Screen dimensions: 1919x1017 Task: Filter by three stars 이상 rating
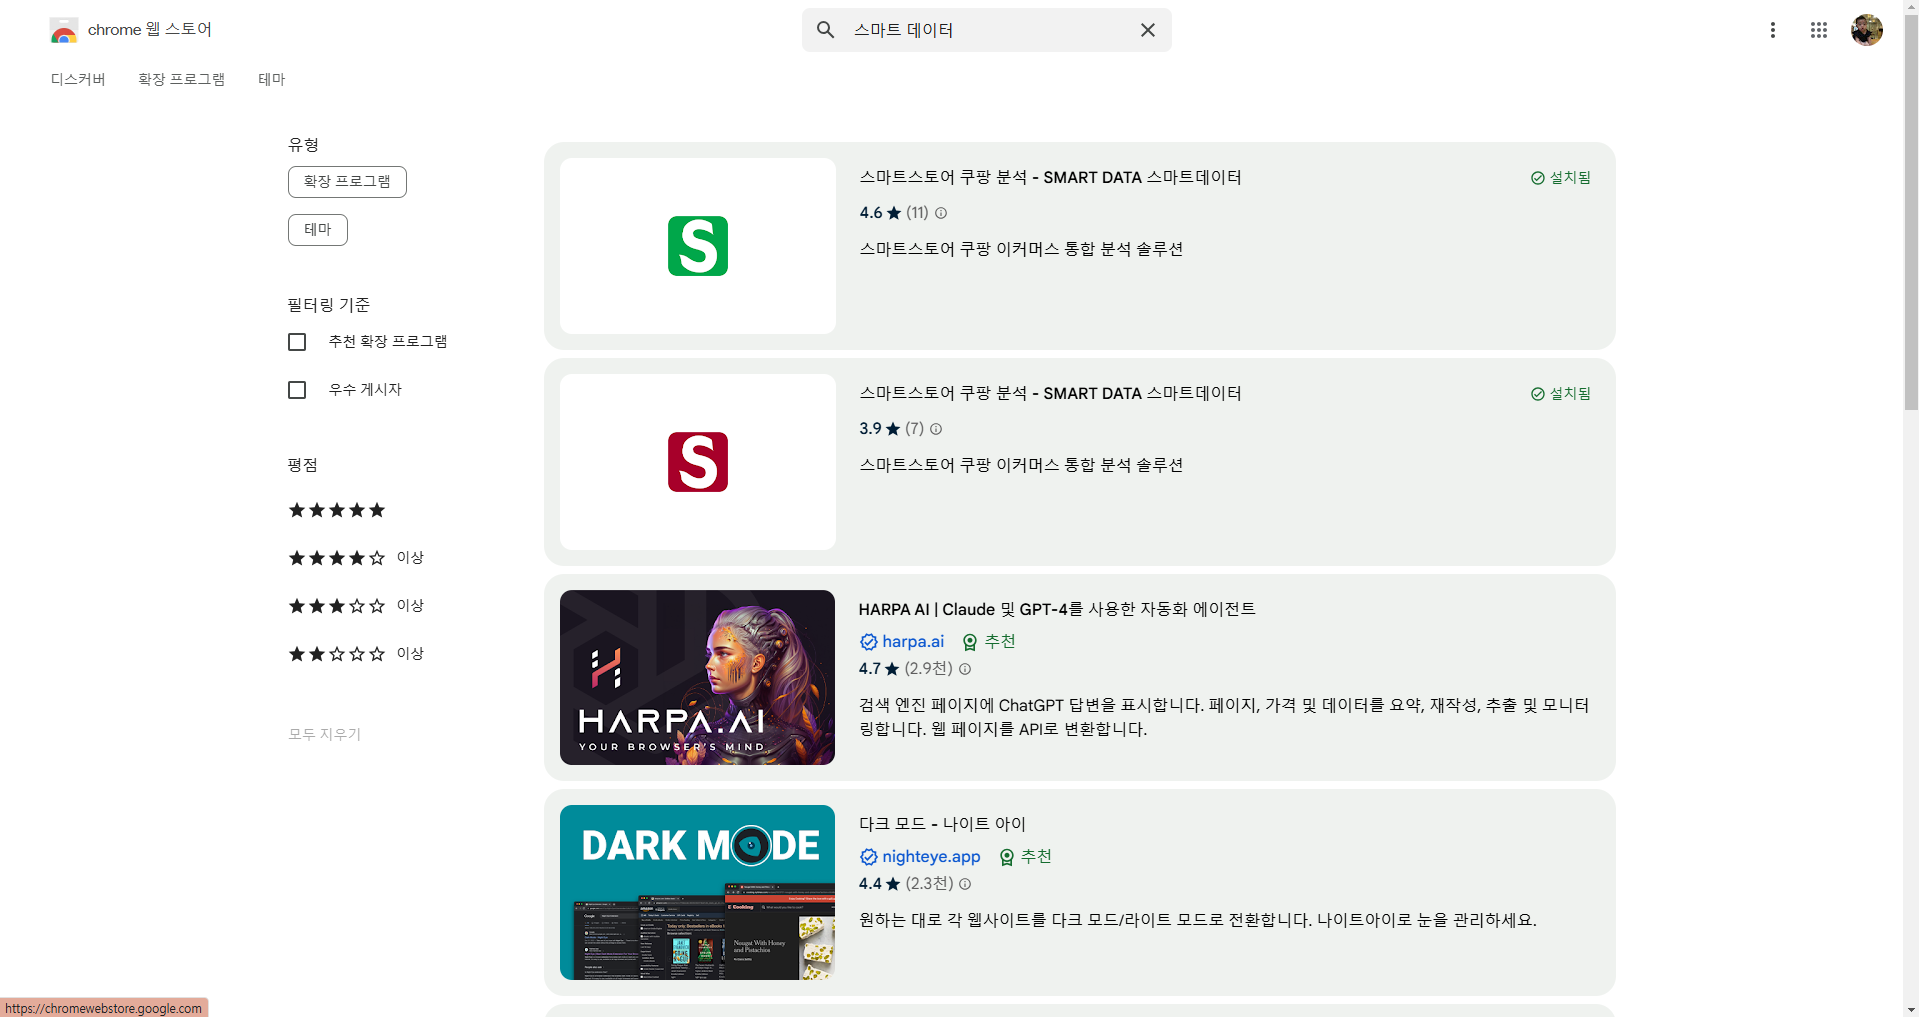(x=356, y=606)
